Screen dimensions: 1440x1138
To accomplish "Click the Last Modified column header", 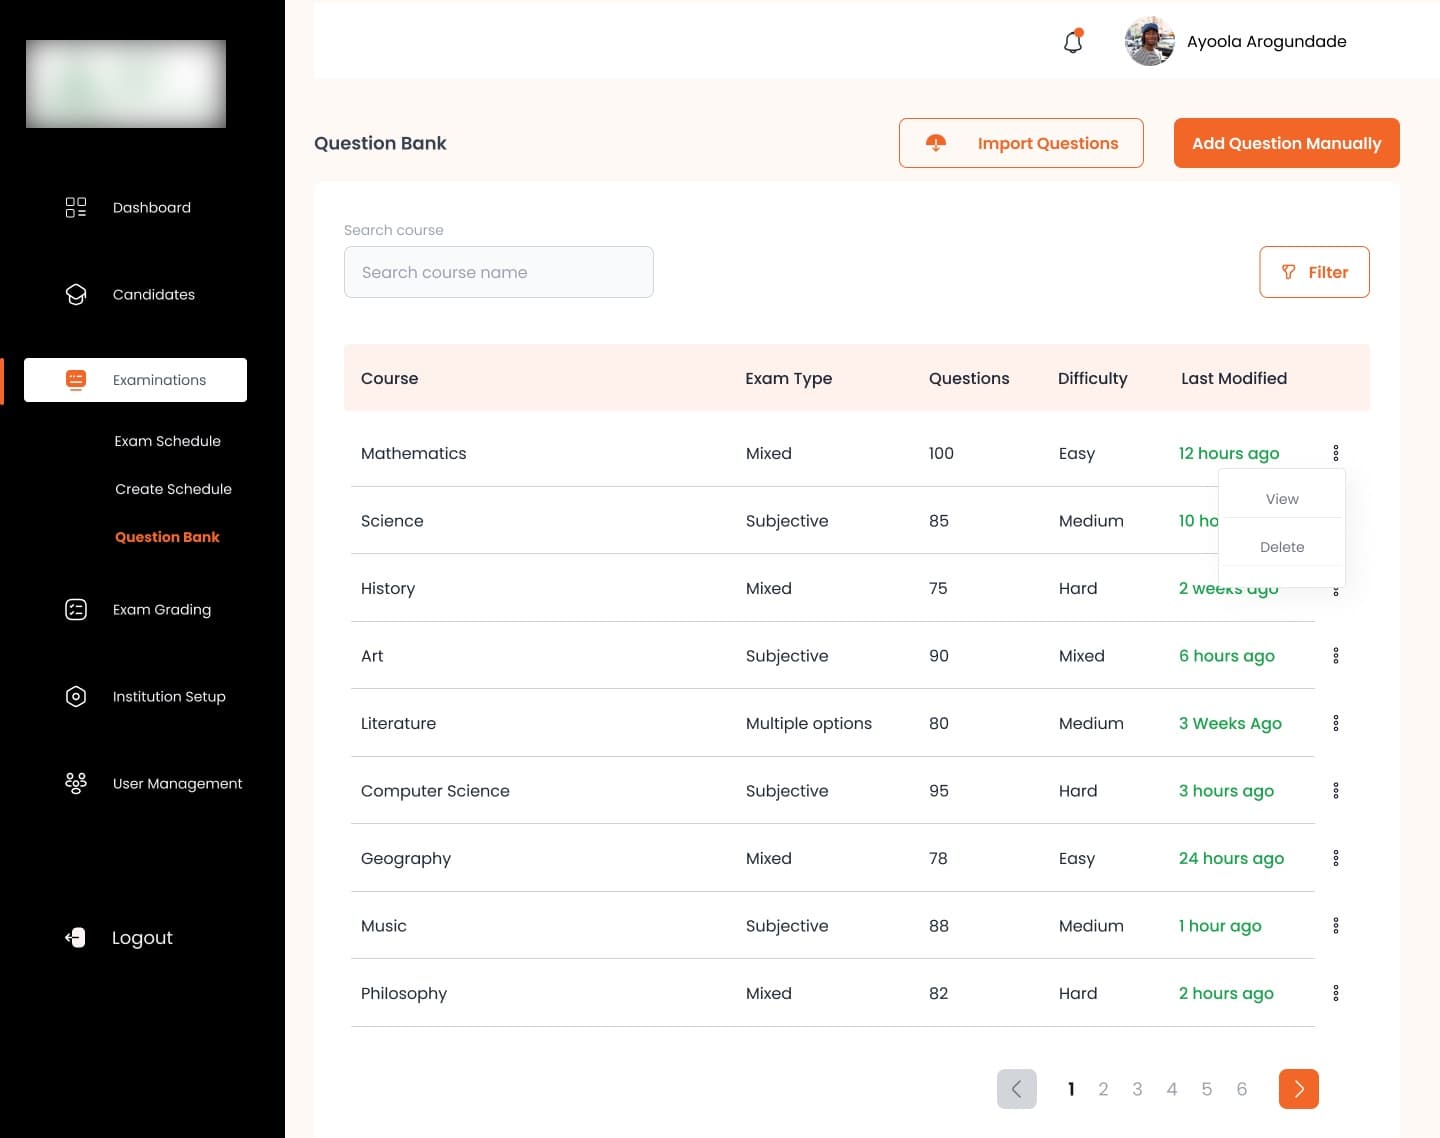I will point(1234,378).
